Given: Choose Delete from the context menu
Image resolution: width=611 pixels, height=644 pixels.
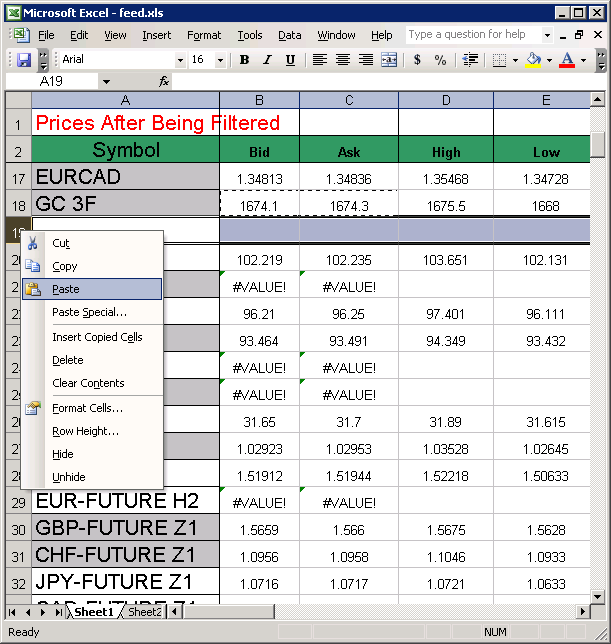Looking at the screenshot, I should tap(92, 360).
